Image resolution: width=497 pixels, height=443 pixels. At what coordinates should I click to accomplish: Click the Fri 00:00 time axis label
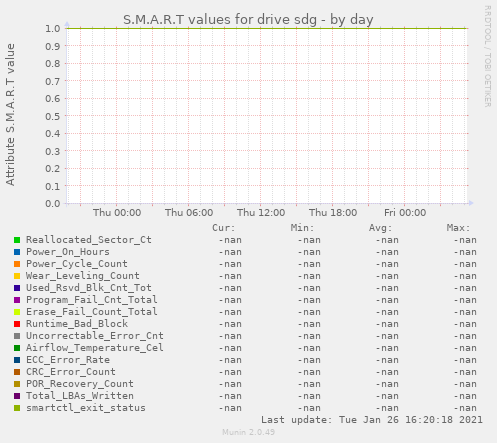click(405, 213)
